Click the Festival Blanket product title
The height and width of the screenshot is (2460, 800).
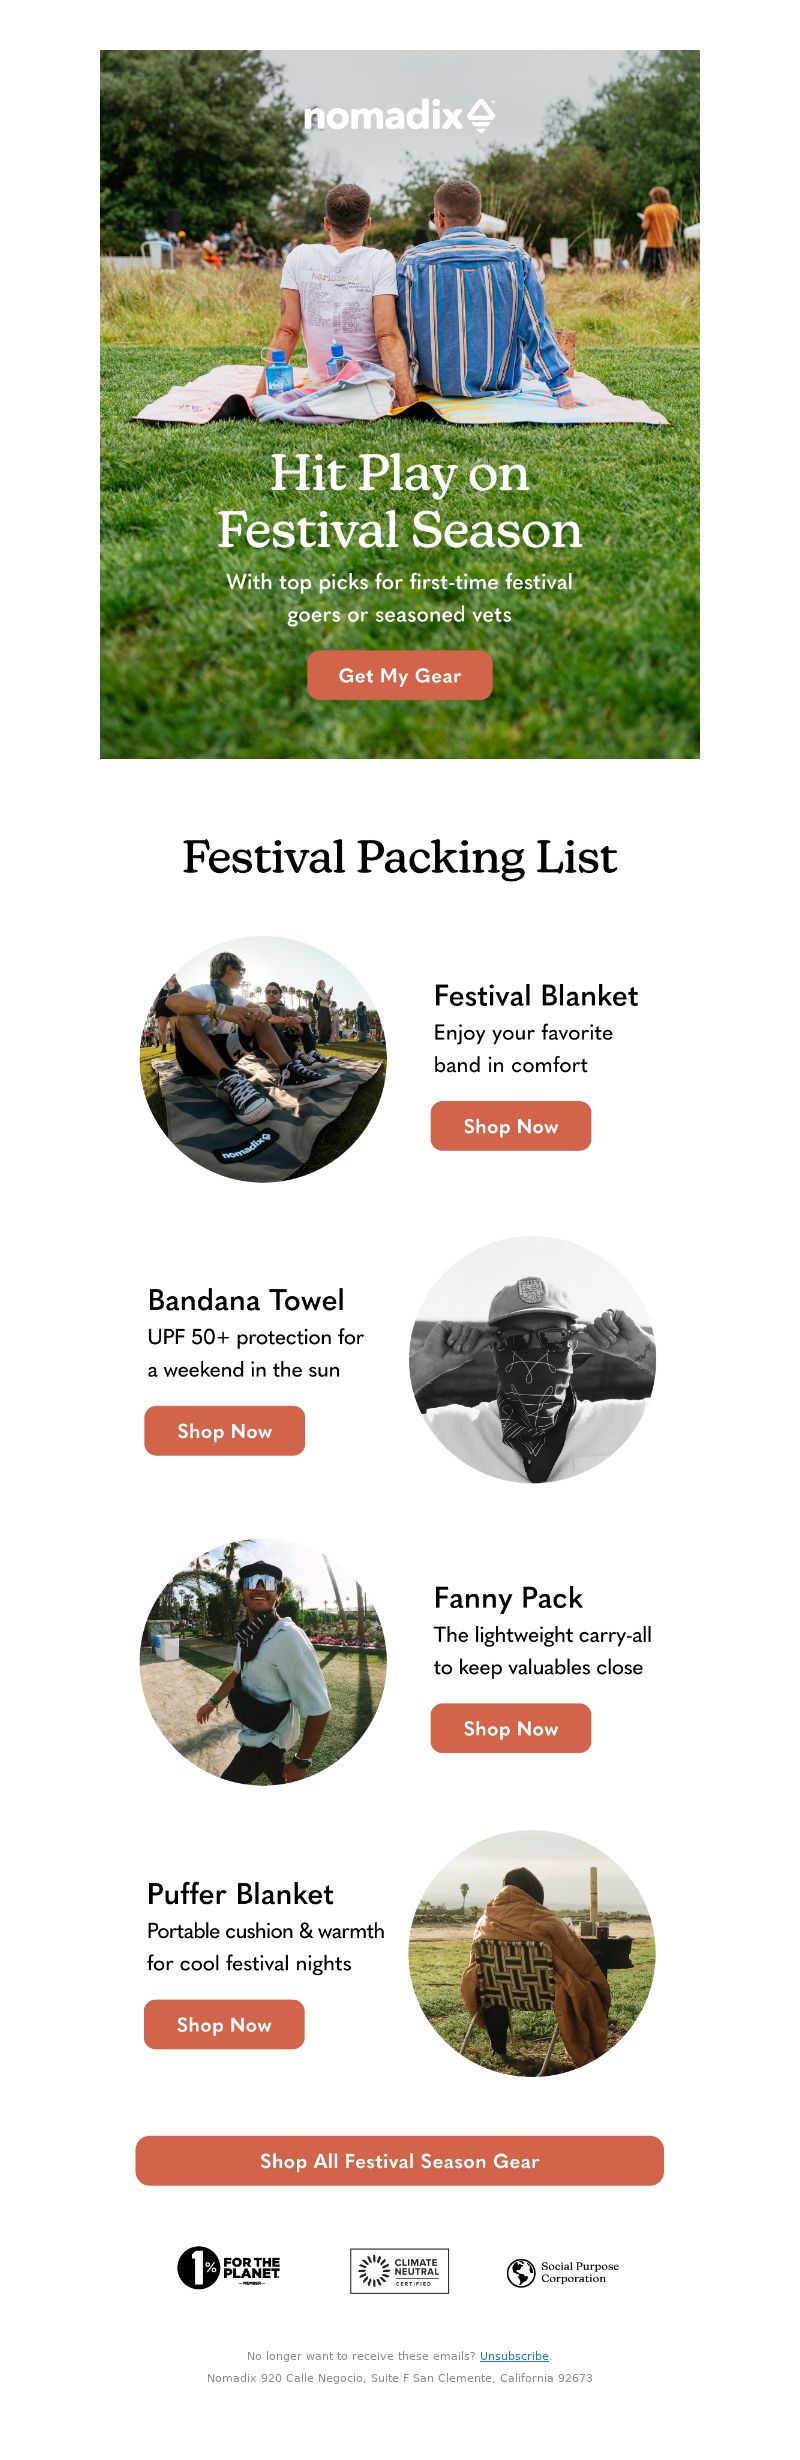pos(536,996)
